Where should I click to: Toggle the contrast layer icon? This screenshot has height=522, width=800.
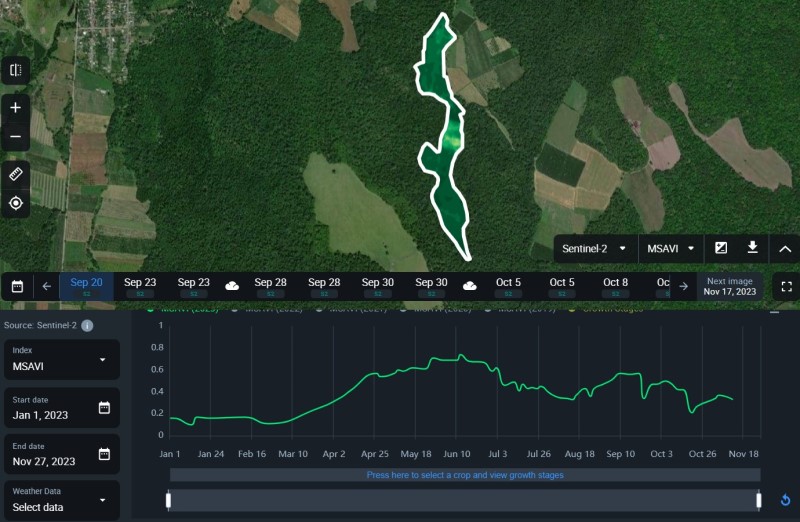[721, 248]
